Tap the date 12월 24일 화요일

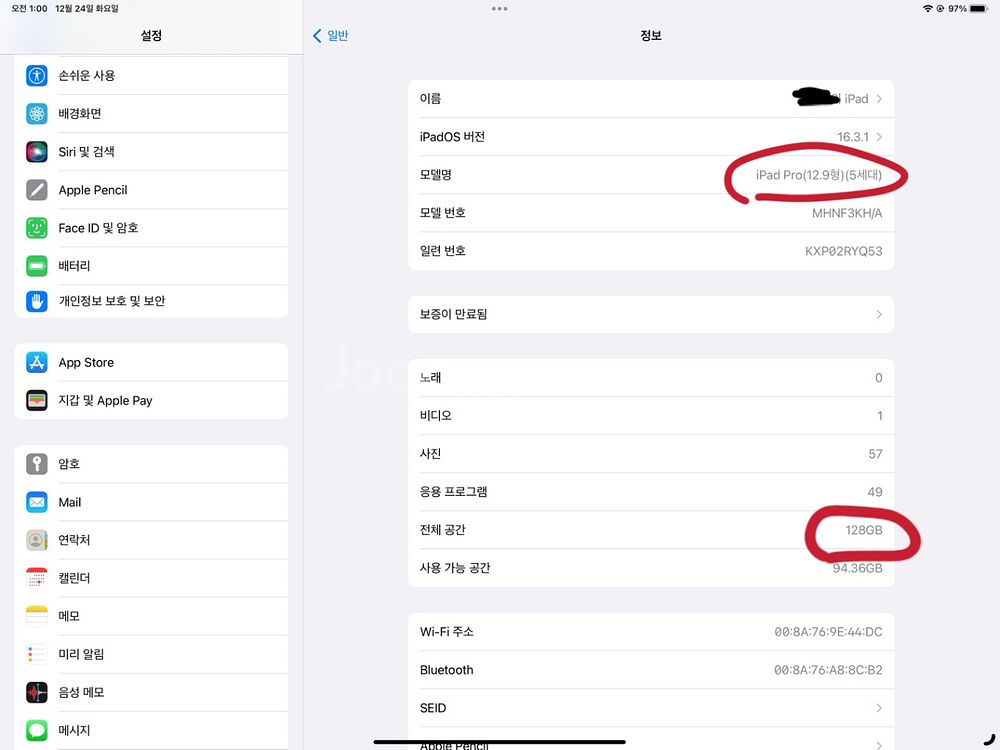(x=87, y=9)
